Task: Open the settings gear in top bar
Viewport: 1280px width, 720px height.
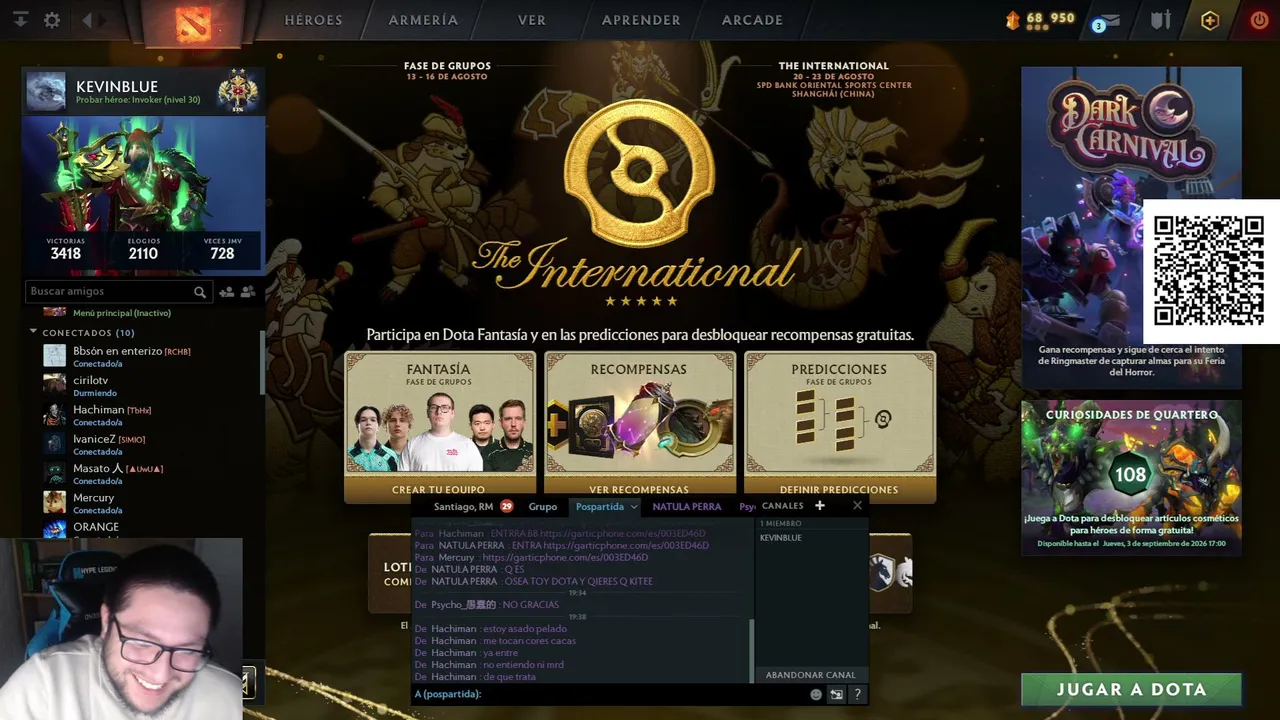Action: click(52, 20)
